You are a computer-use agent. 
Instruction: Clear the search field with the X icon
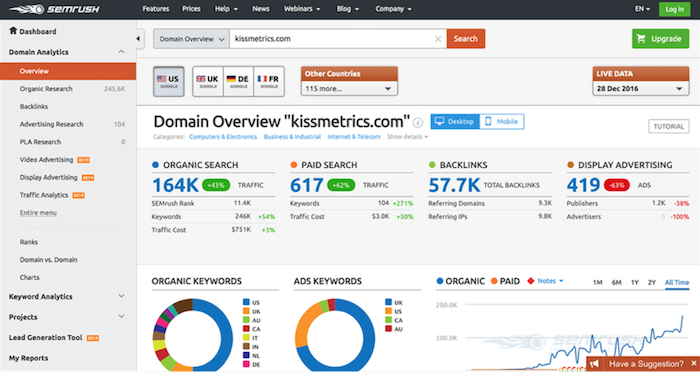coord(438,39)
